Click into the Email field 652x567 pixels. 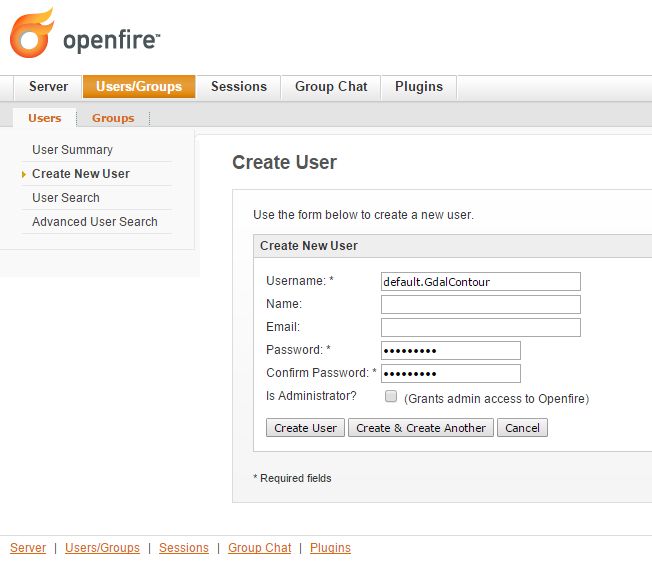pyautogui.click(x=480, y=327)
